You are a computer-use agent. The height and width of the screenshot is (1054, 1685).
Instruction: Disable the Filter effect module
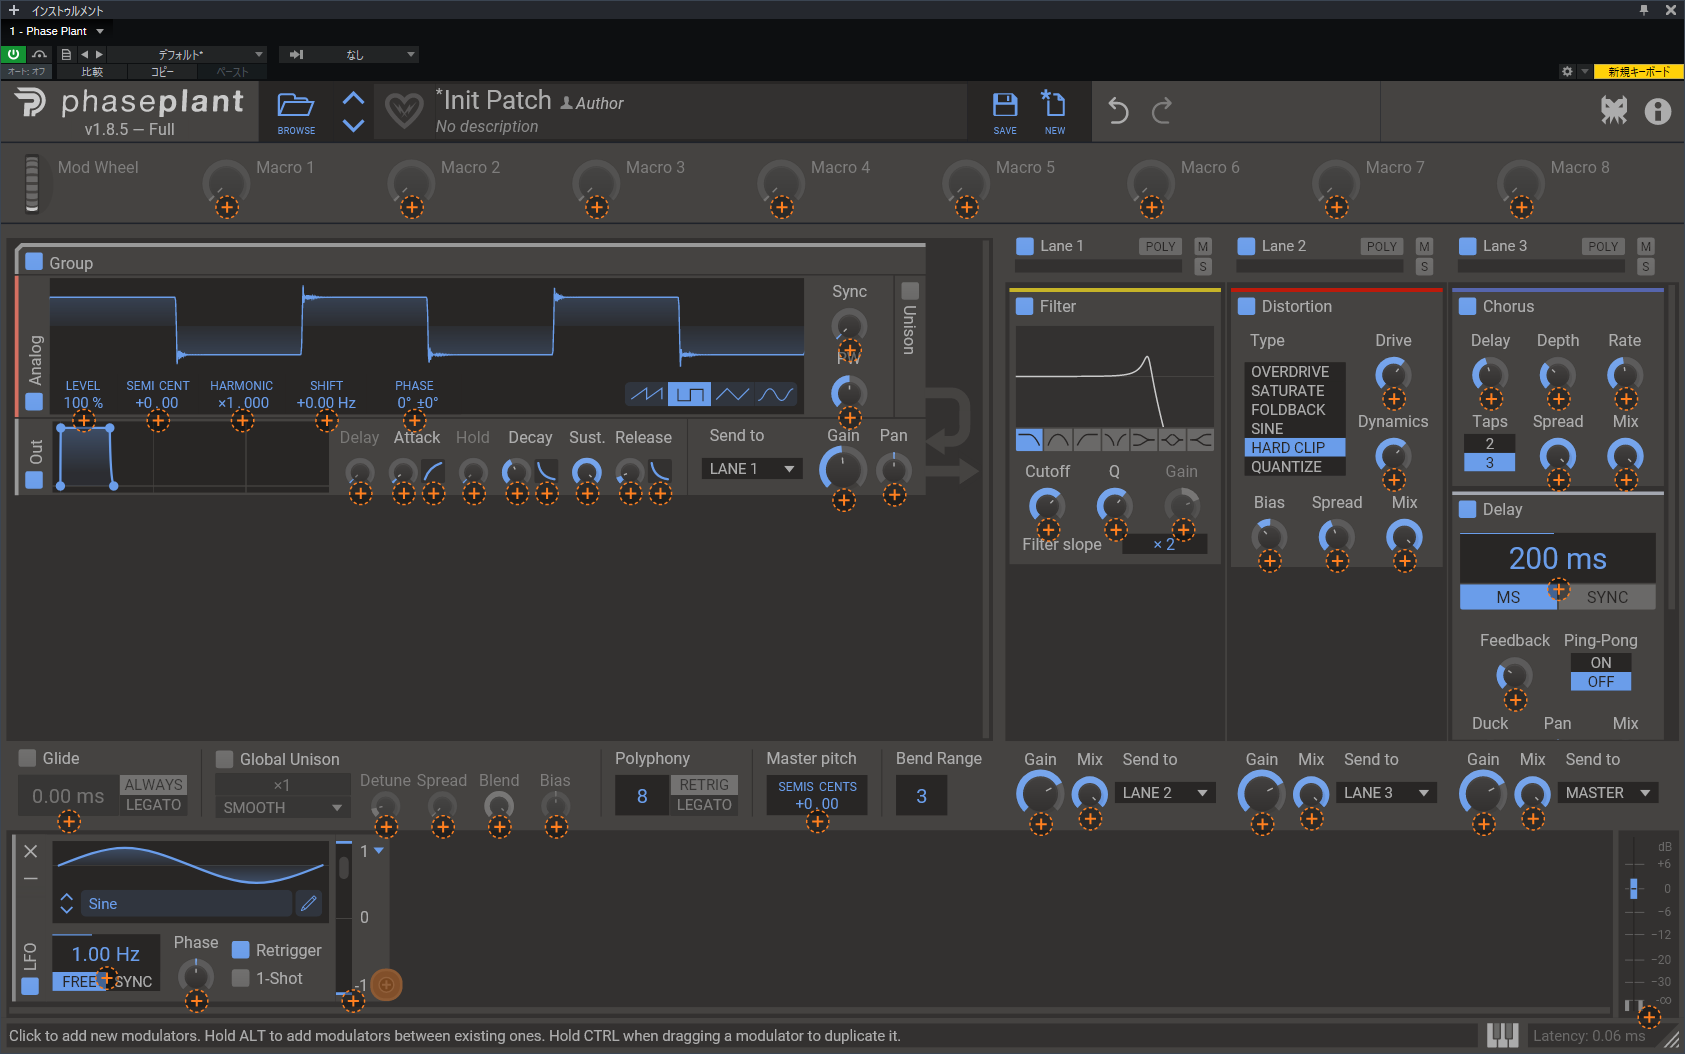pos(1025,306)
